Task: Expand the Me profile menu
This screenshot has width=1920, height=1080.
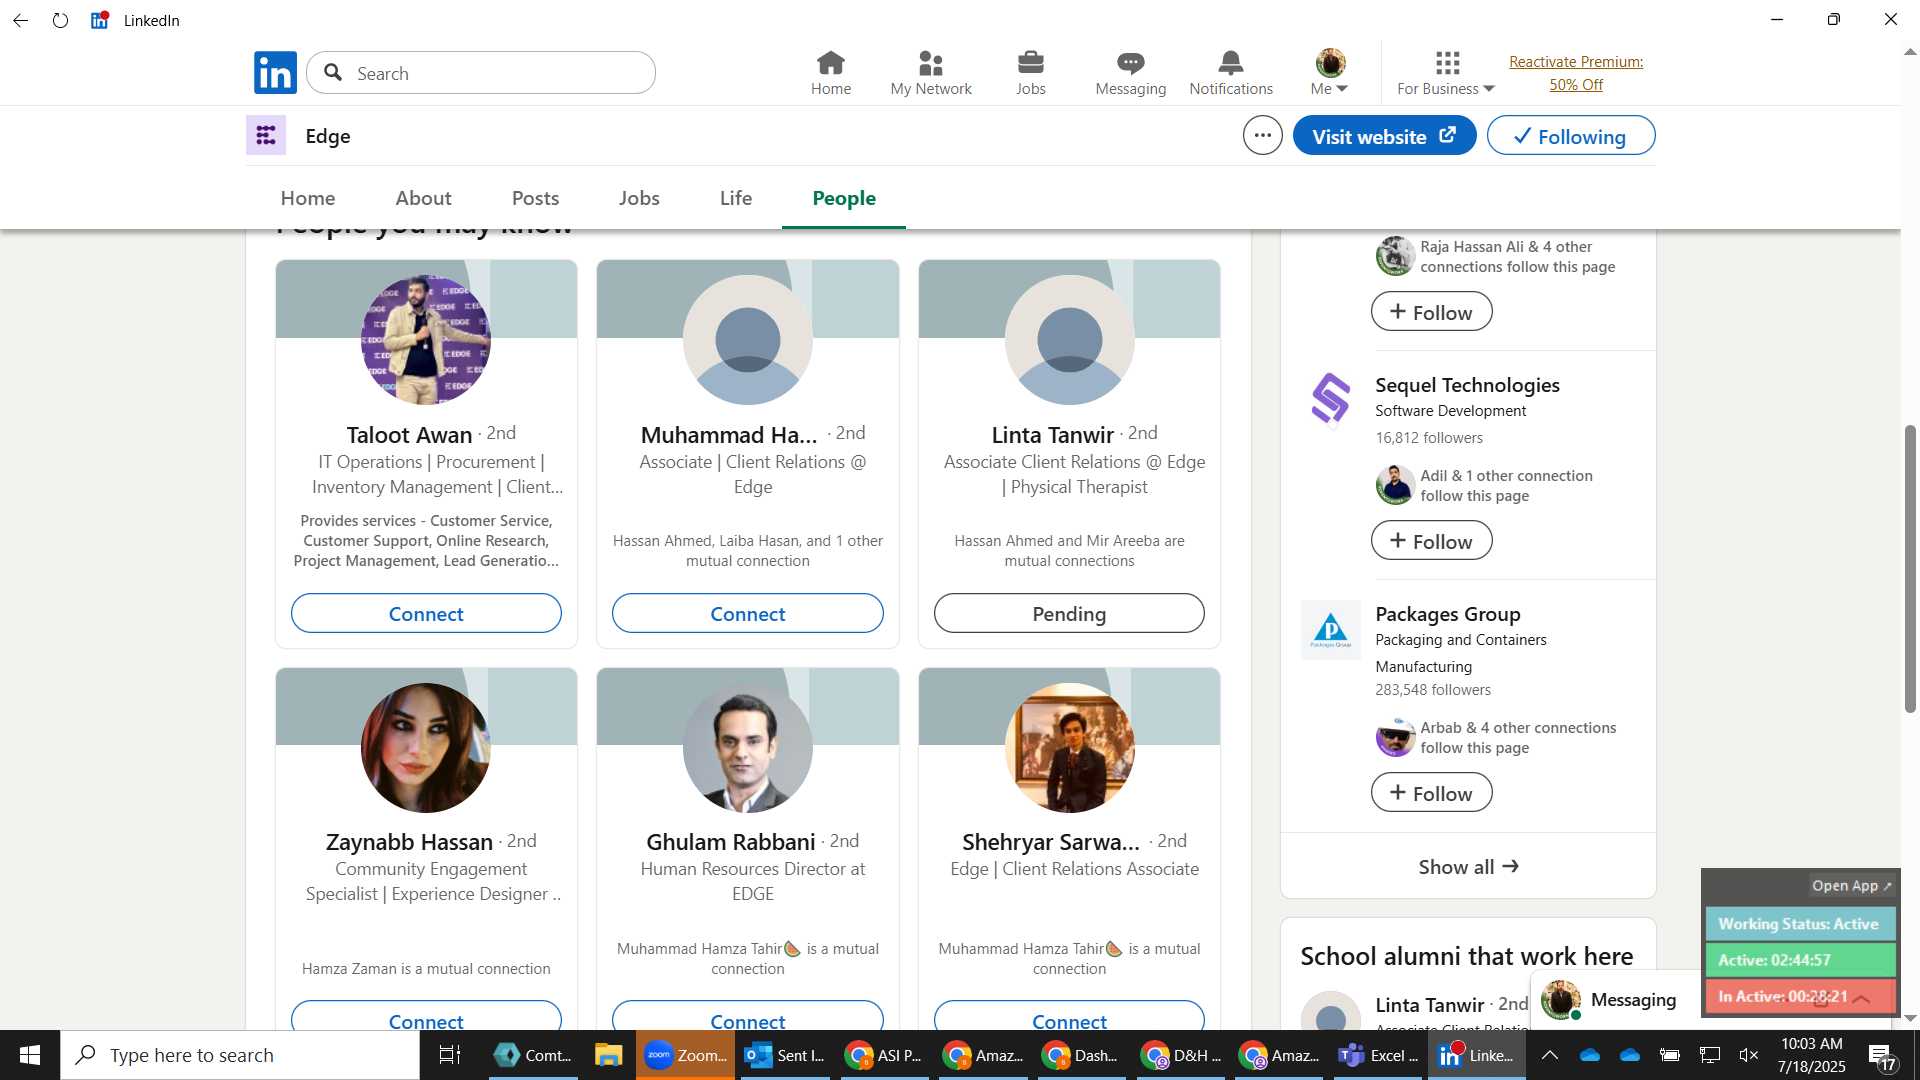Action: 1330,73
